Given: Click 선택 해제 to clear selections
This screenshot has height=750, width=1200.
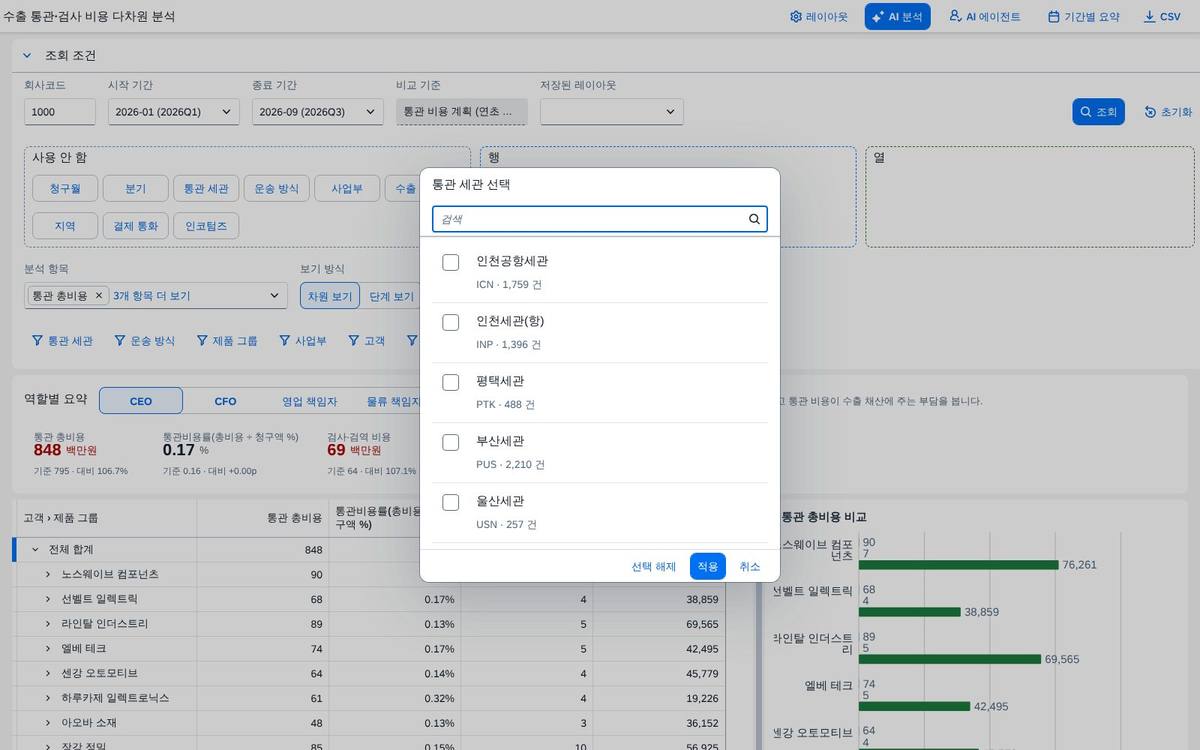Looking at the screenshot, I should tap(654, 566).
